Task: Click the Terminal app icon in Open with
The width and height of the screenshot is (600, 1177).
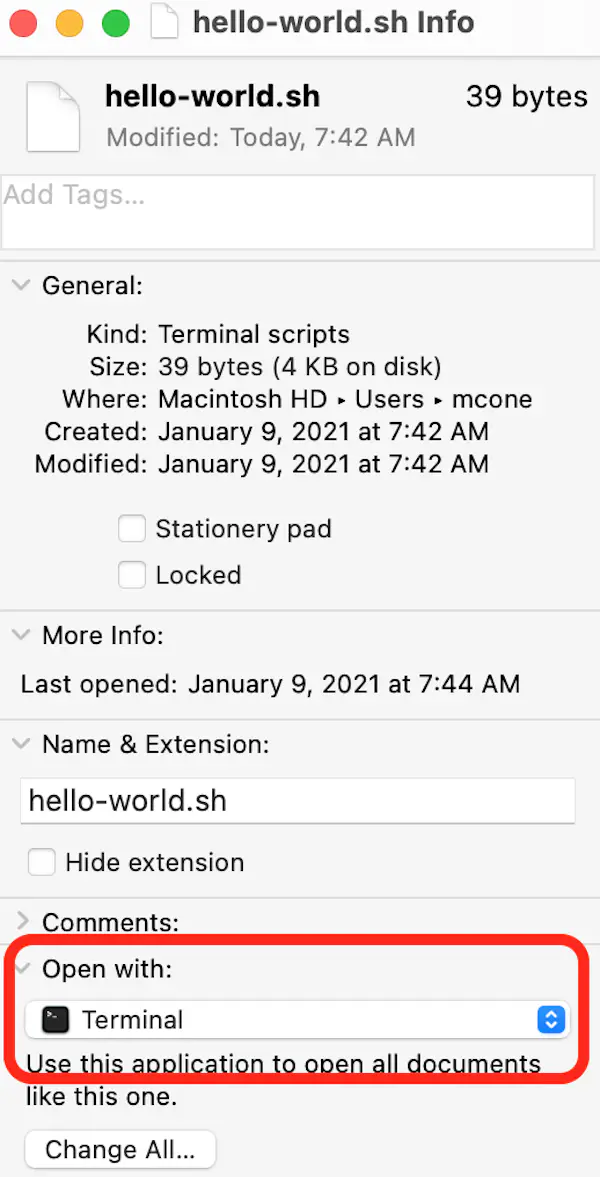Action: [x=55, y=1020]
